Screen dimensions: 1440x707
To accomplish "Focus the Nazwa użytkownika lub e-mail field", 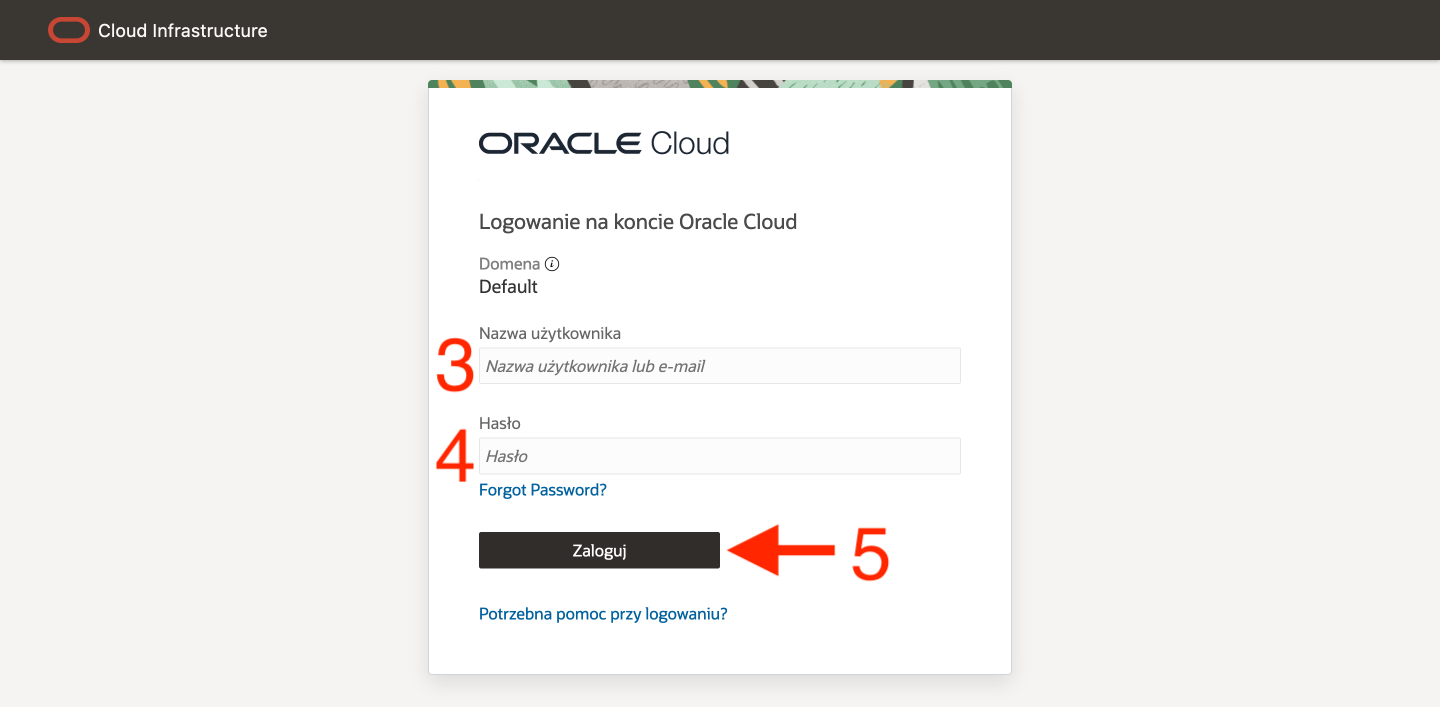I will (719, 366).
